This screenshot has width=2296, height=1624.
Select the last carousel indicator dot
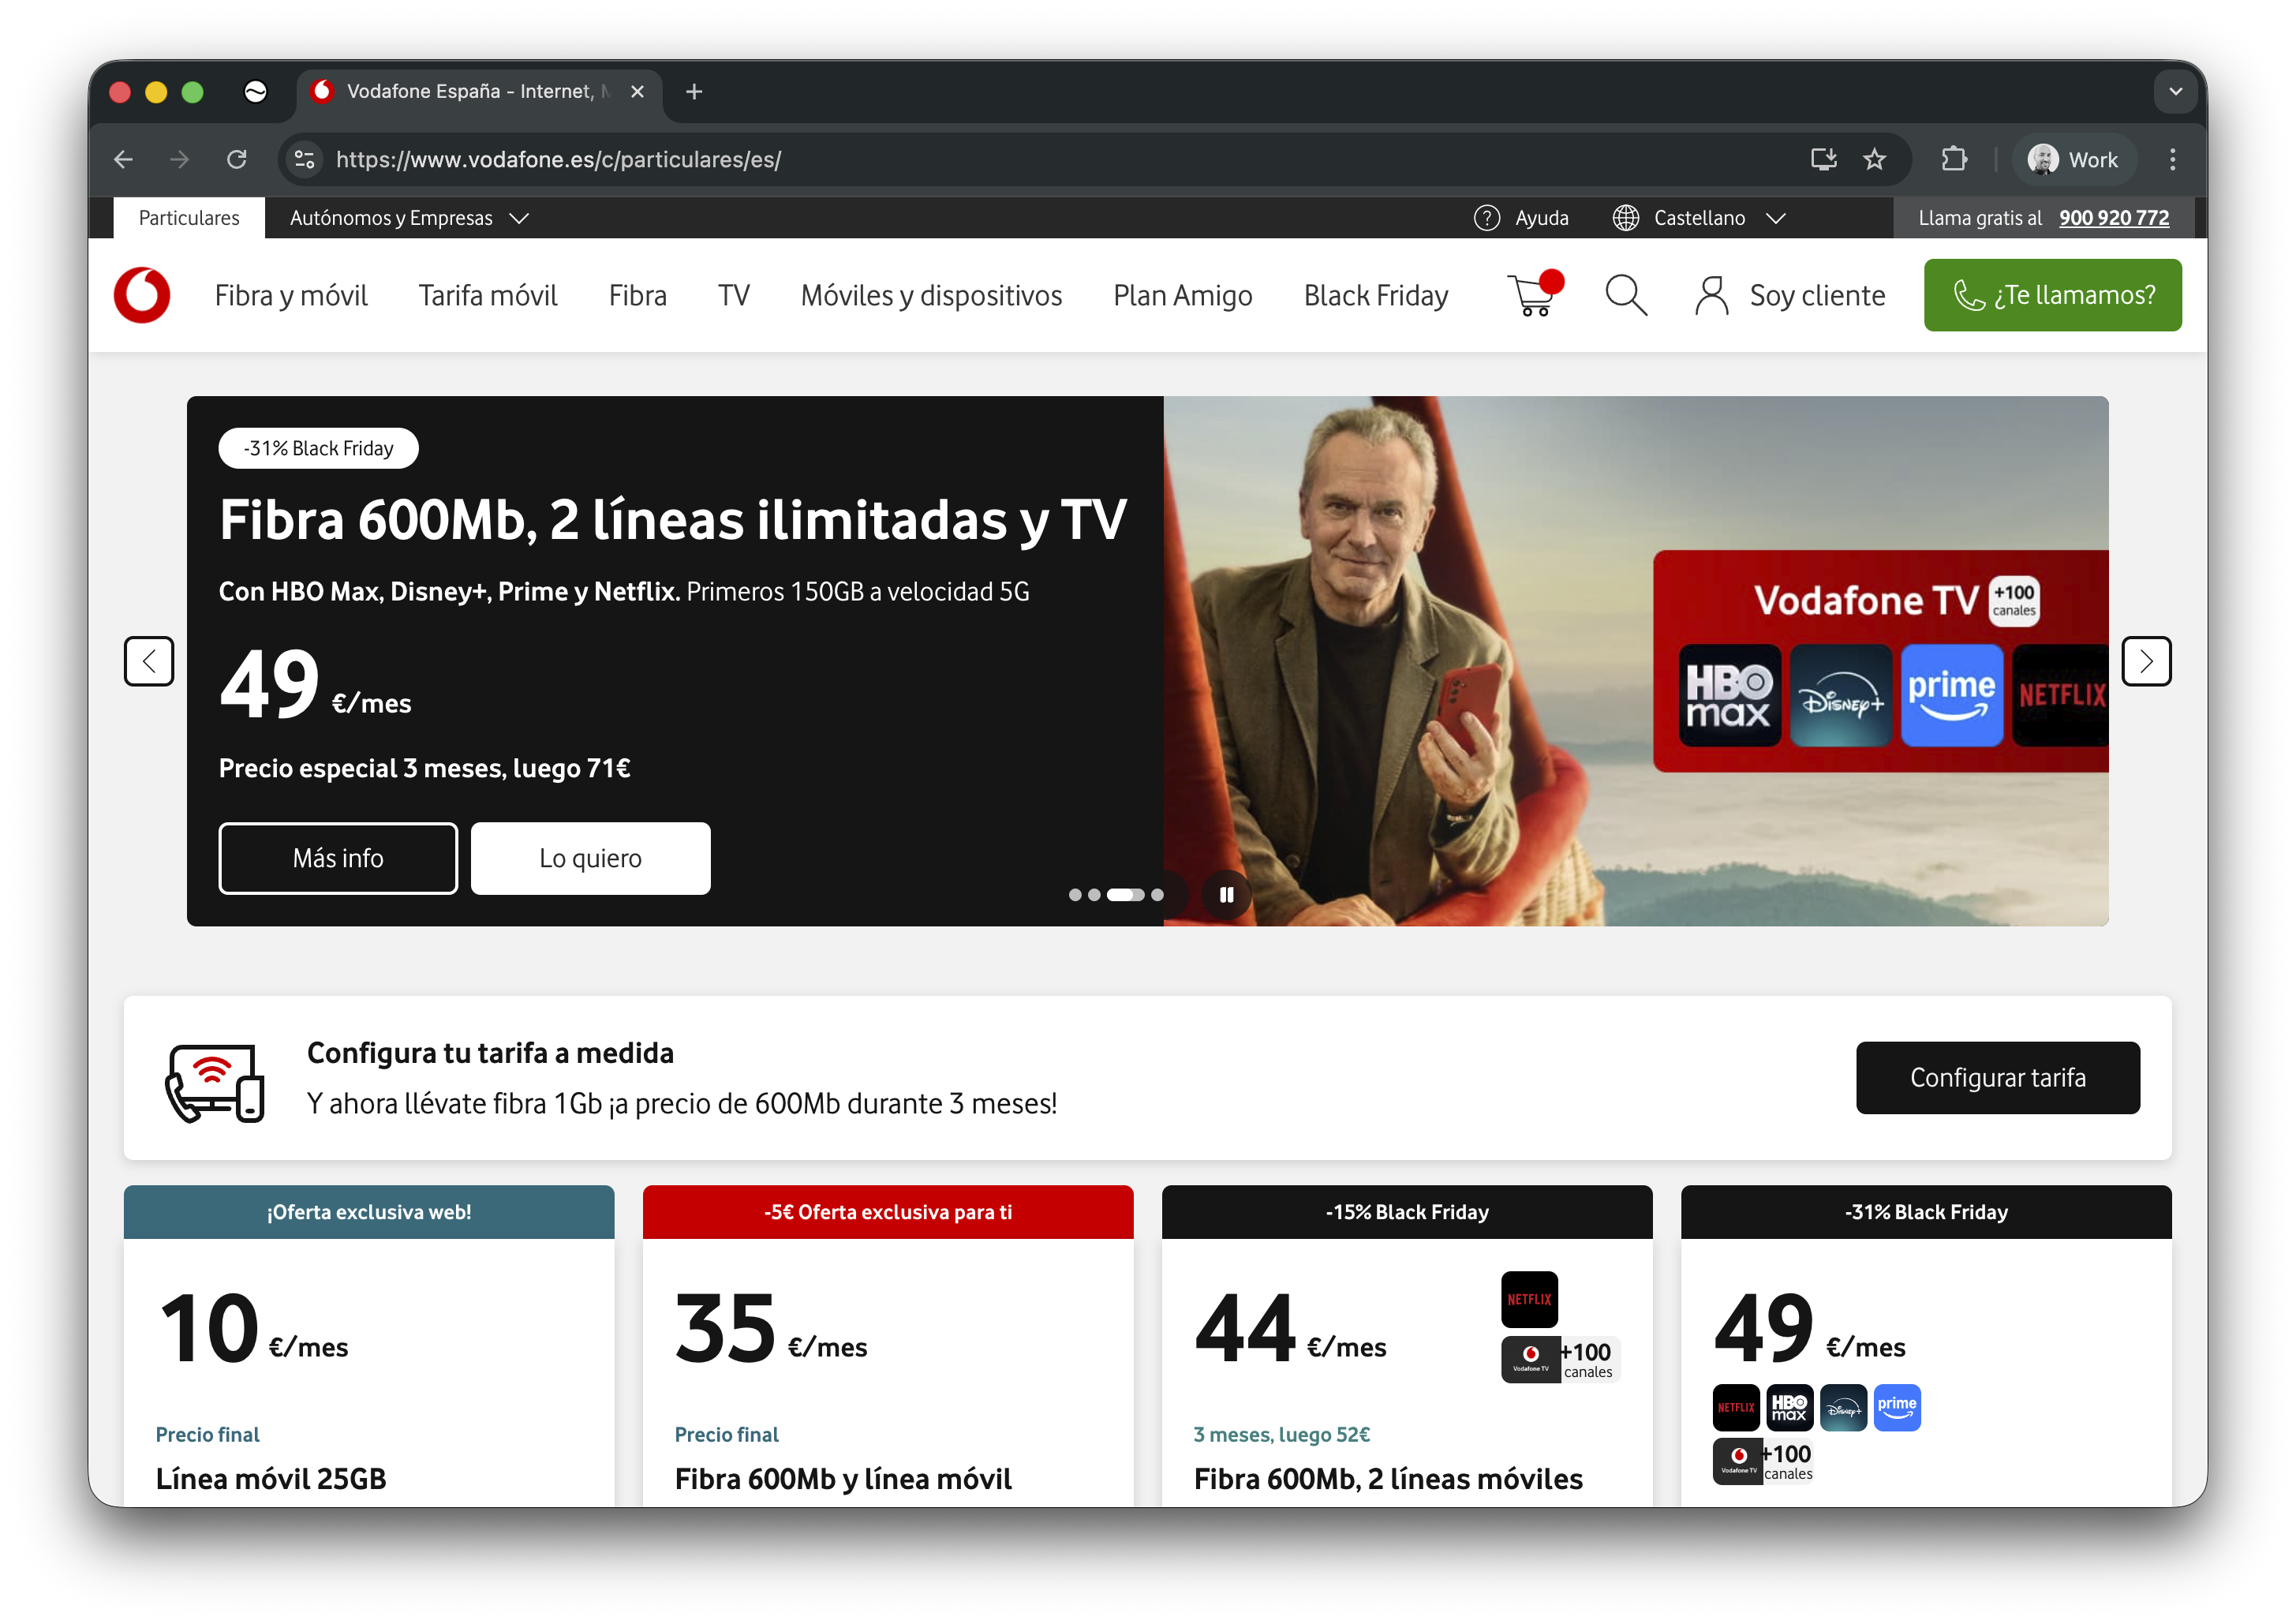point(1157,895)
